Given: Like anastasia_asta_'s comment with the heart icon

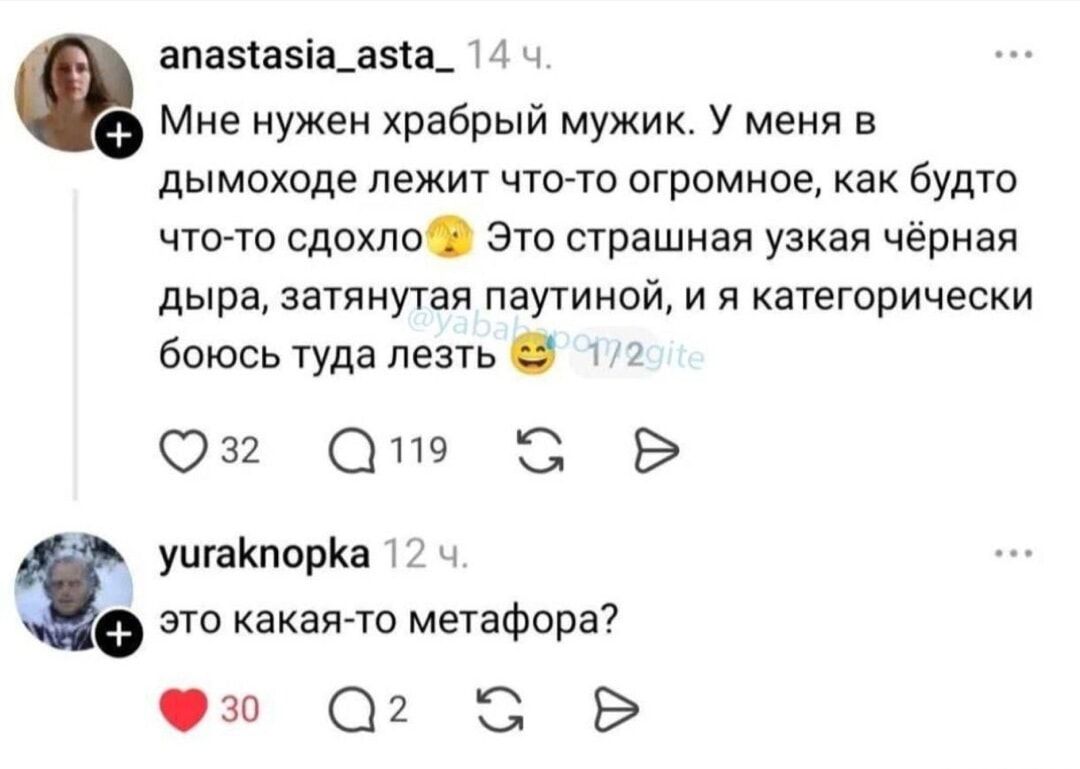Looking at the screenshot, I should click(x=182, y=452).
